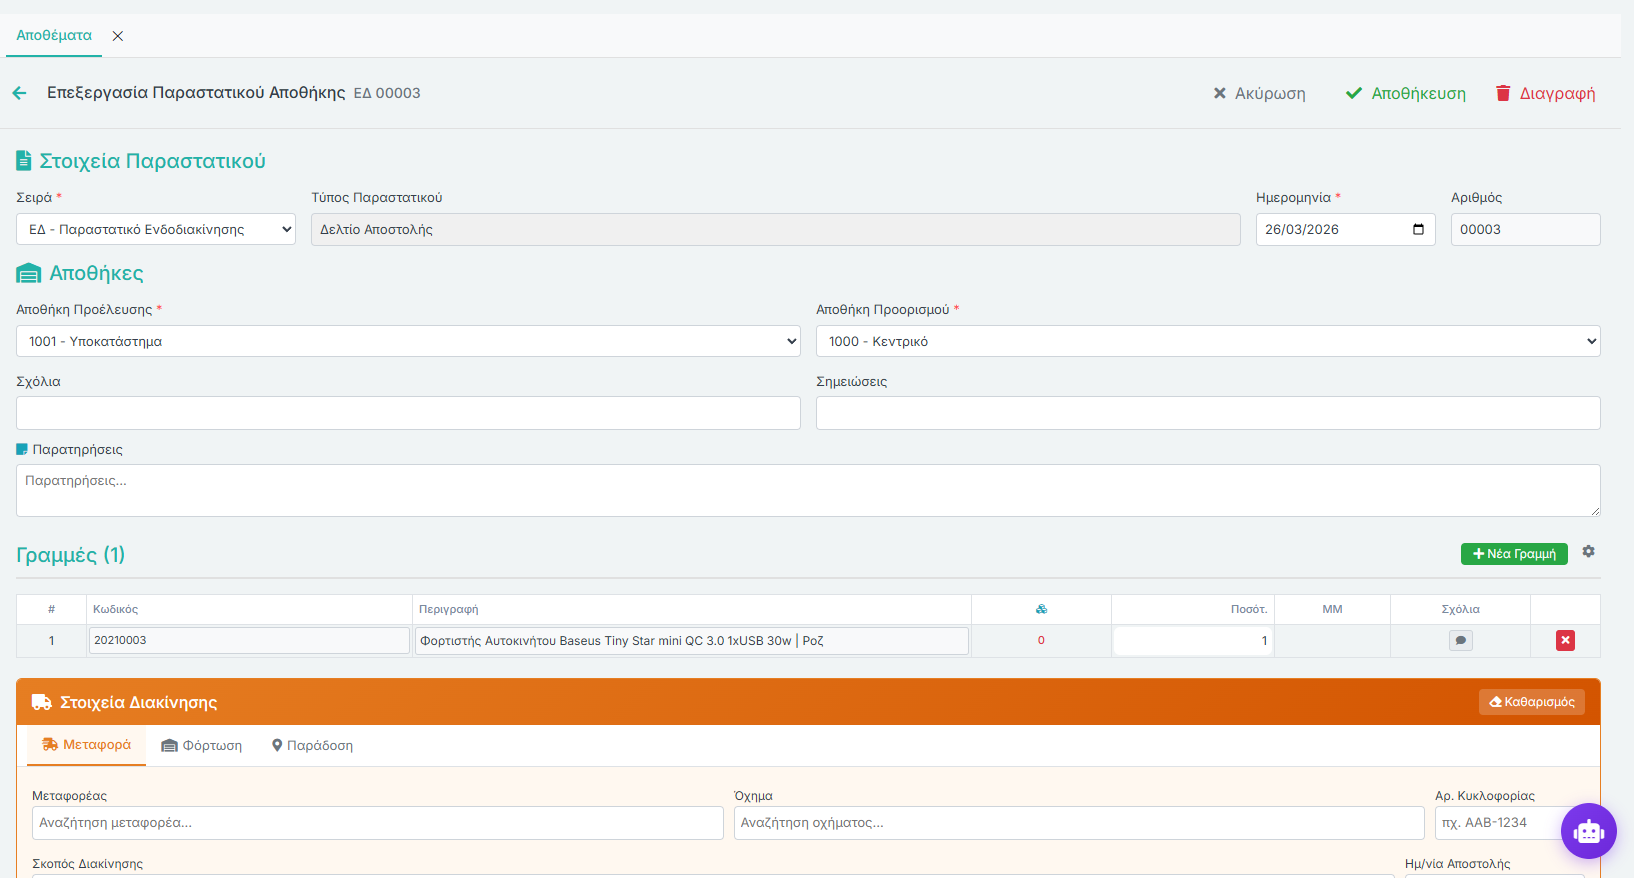Click the Σημειώσεις text field
Viewport: 1634px width, 878px height.
pos(1208,413)
